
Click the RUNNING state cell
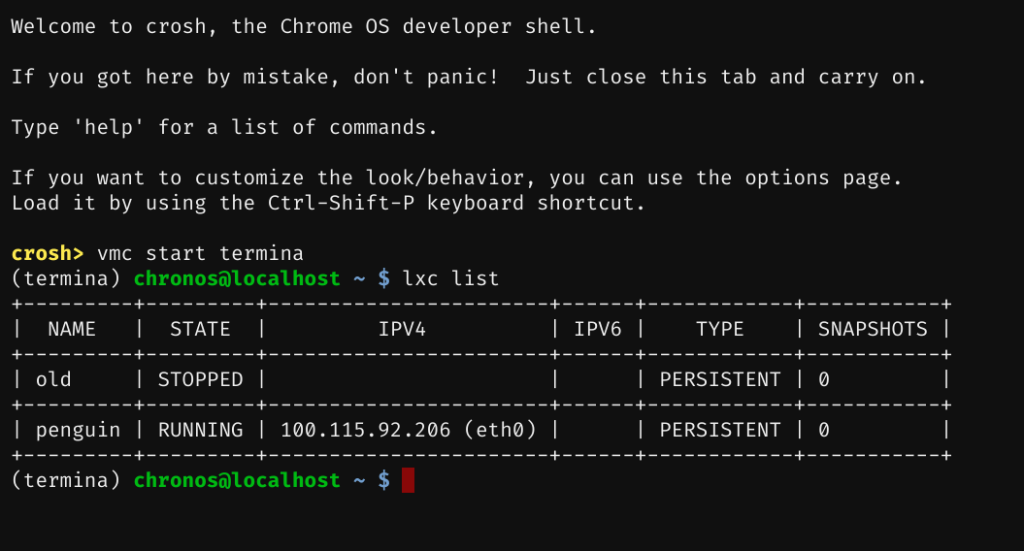coord(200,430)
